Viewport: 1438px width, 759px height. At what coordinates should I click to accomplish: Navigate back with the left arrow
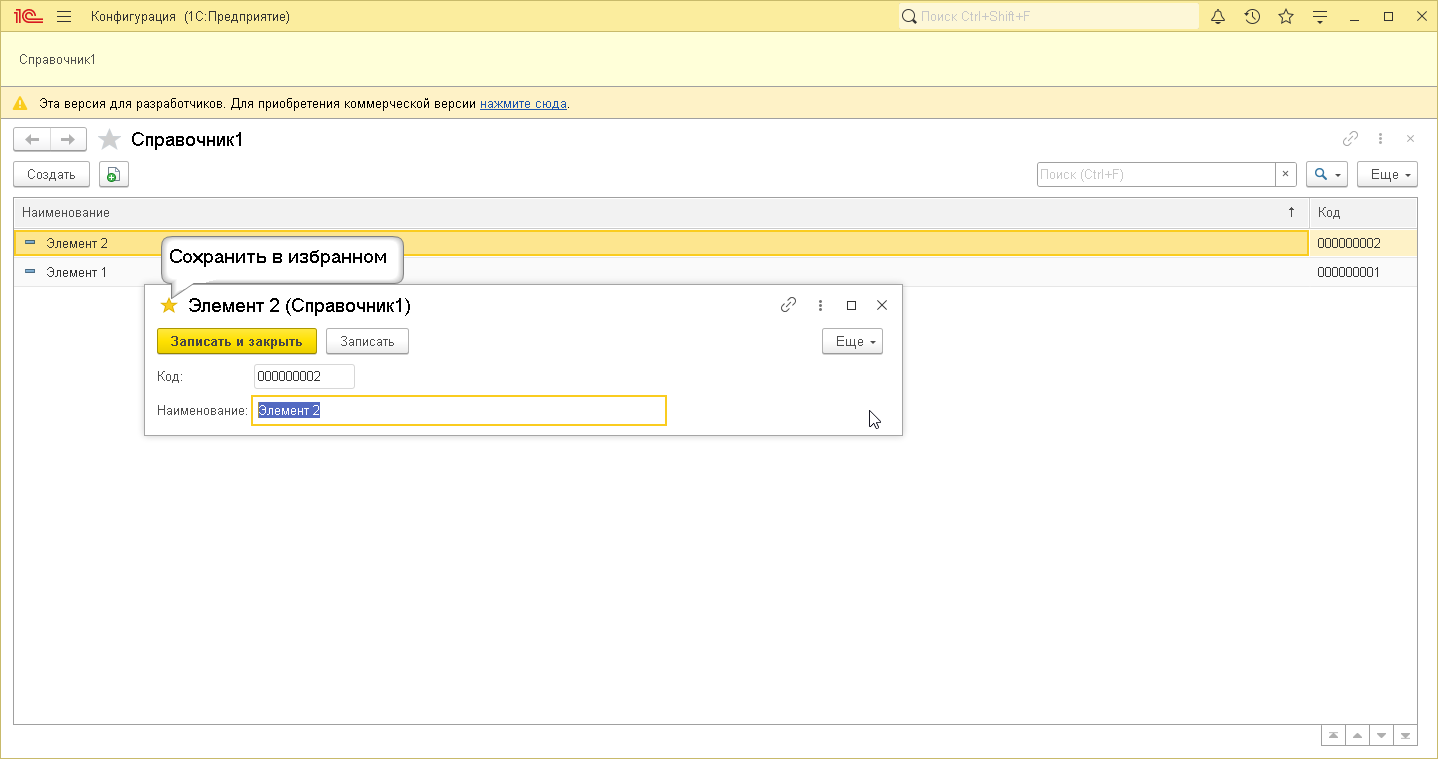click(32, 140)
